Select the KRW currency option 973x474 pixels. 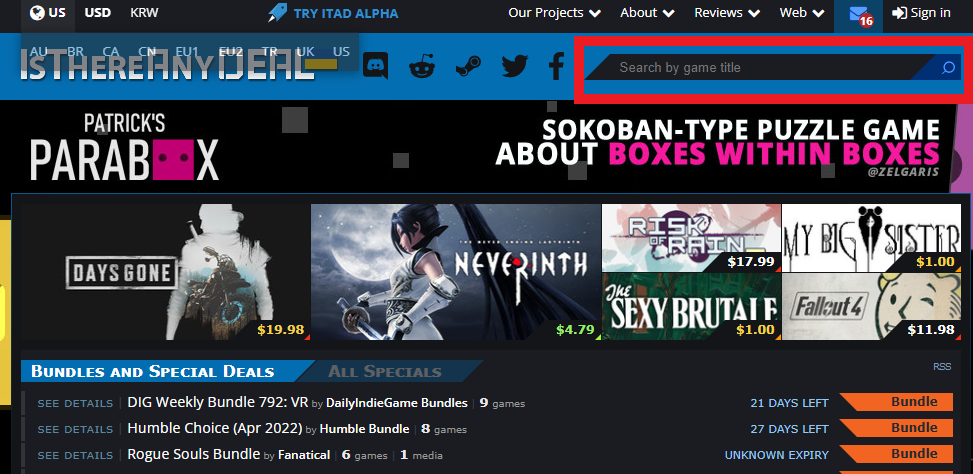click(144, 12)
